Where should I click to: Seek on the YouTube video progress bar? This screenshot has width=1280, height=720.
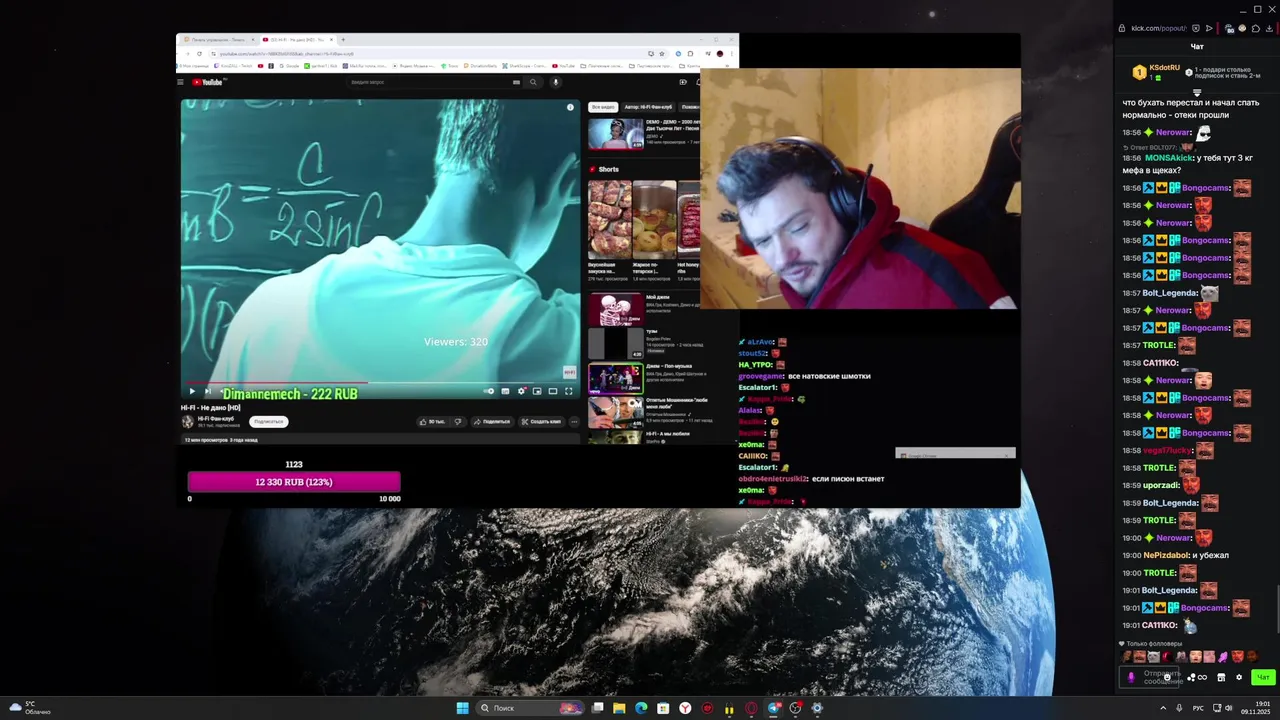point(380,382)
